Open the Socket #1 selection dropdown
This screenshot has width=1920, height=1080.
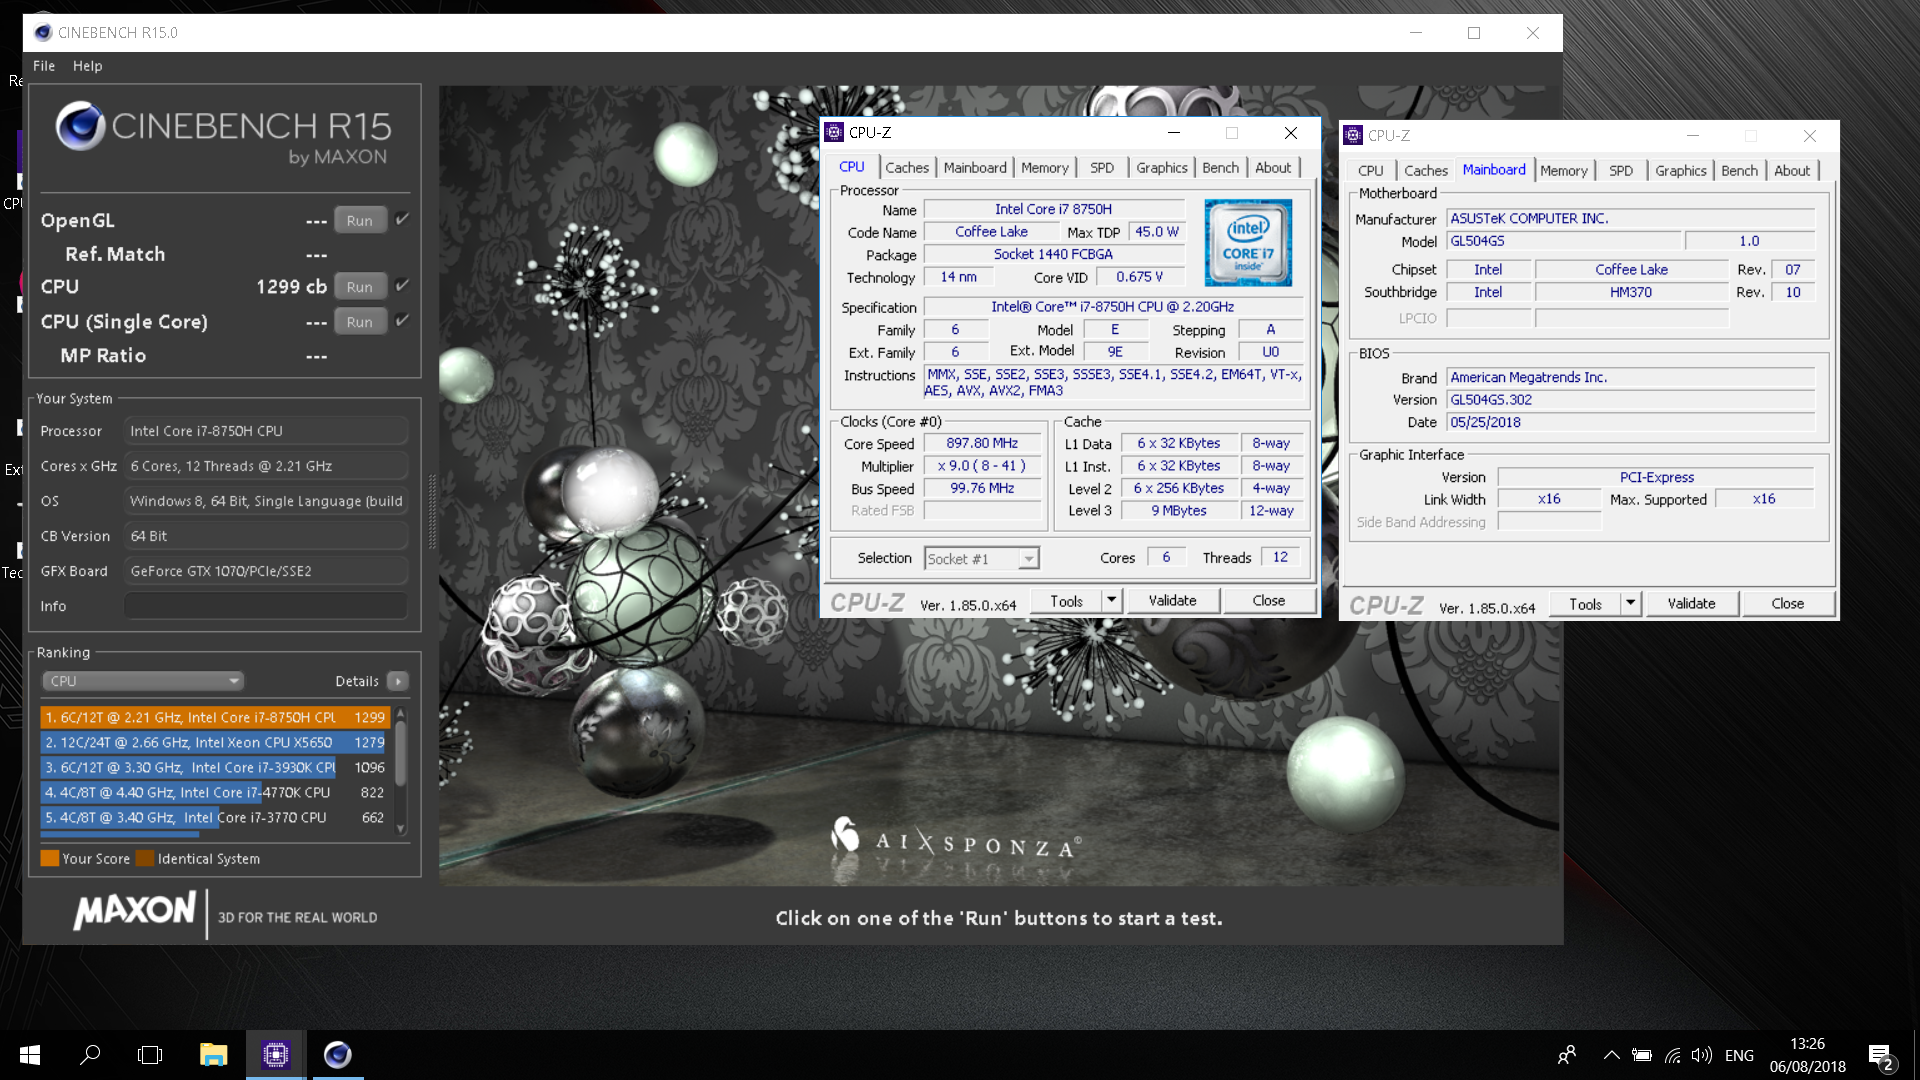(x=982, y=559)
